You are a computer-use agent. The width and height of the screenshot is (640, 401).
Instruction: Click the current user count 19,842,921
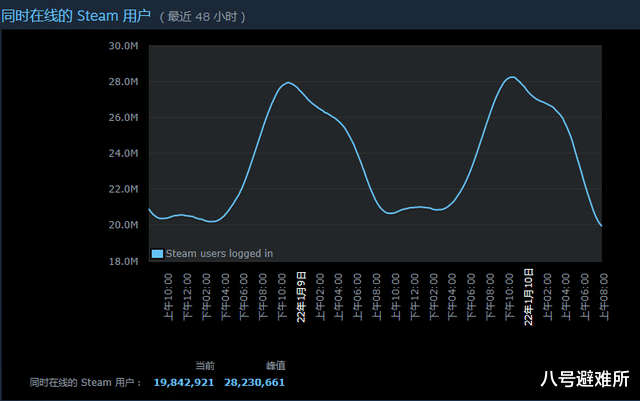[184, 382]
